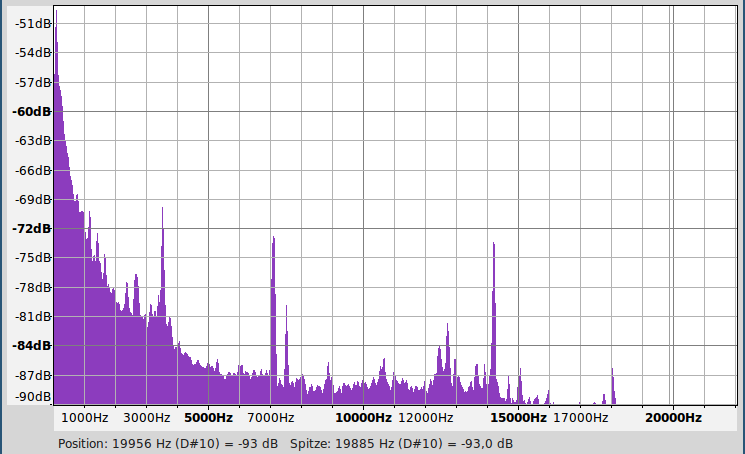Click the -90dB axis label

[x=33, y=397]
